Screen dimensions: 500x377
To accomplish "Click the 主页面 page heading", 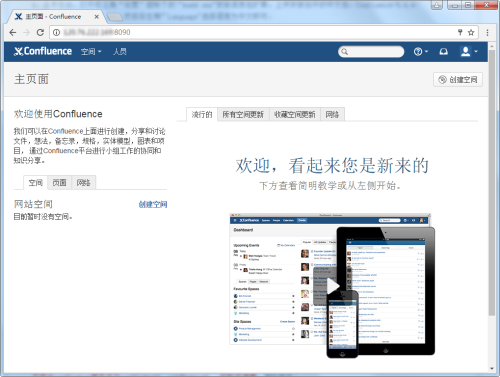I will pyautogui.click(x=31, y=79).
